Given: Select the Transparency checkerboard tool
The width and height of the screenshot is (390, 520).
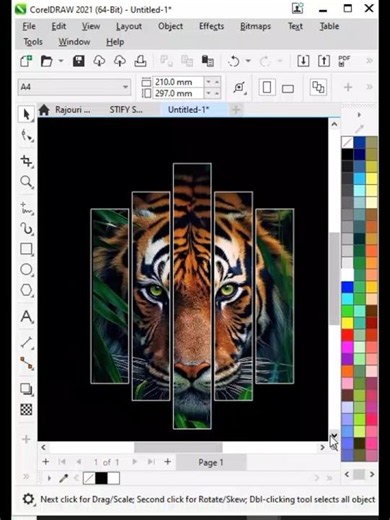Looking at the screenshot, I should coord(27,409).
